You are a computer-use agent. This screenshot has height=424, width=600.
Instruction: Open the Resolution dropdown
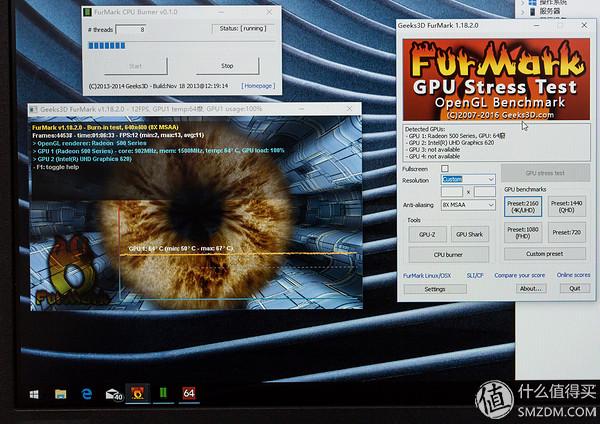pyautogui.click(x=468, y=179)
